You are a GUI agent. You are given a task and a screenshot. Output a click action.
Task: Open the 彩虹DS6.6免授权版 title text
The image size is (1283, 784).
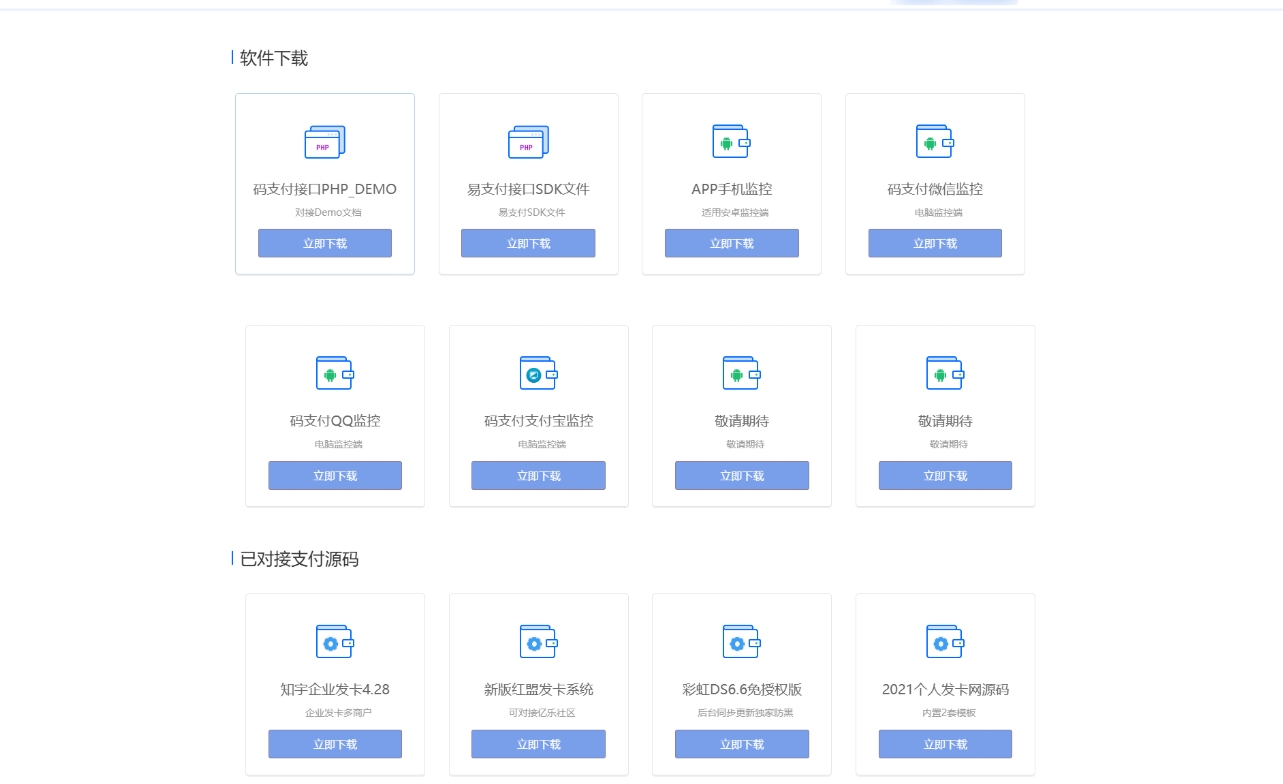pos(741,689)
